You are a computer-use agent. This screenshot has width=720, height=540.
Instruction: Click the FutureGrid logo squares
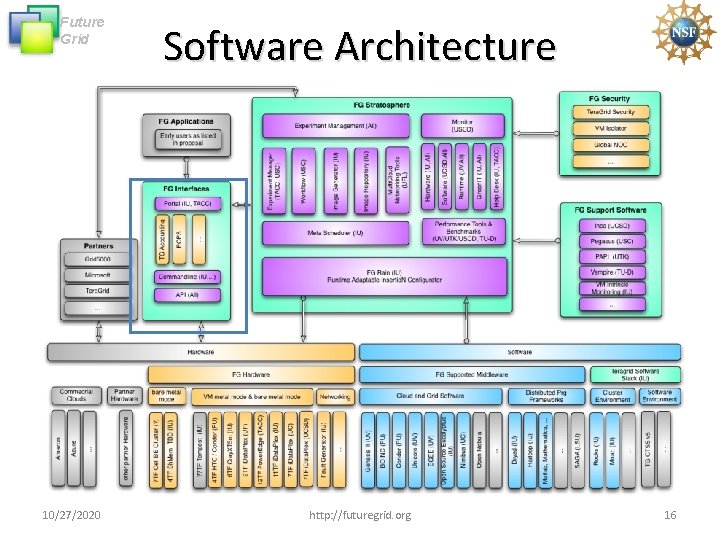34,29
